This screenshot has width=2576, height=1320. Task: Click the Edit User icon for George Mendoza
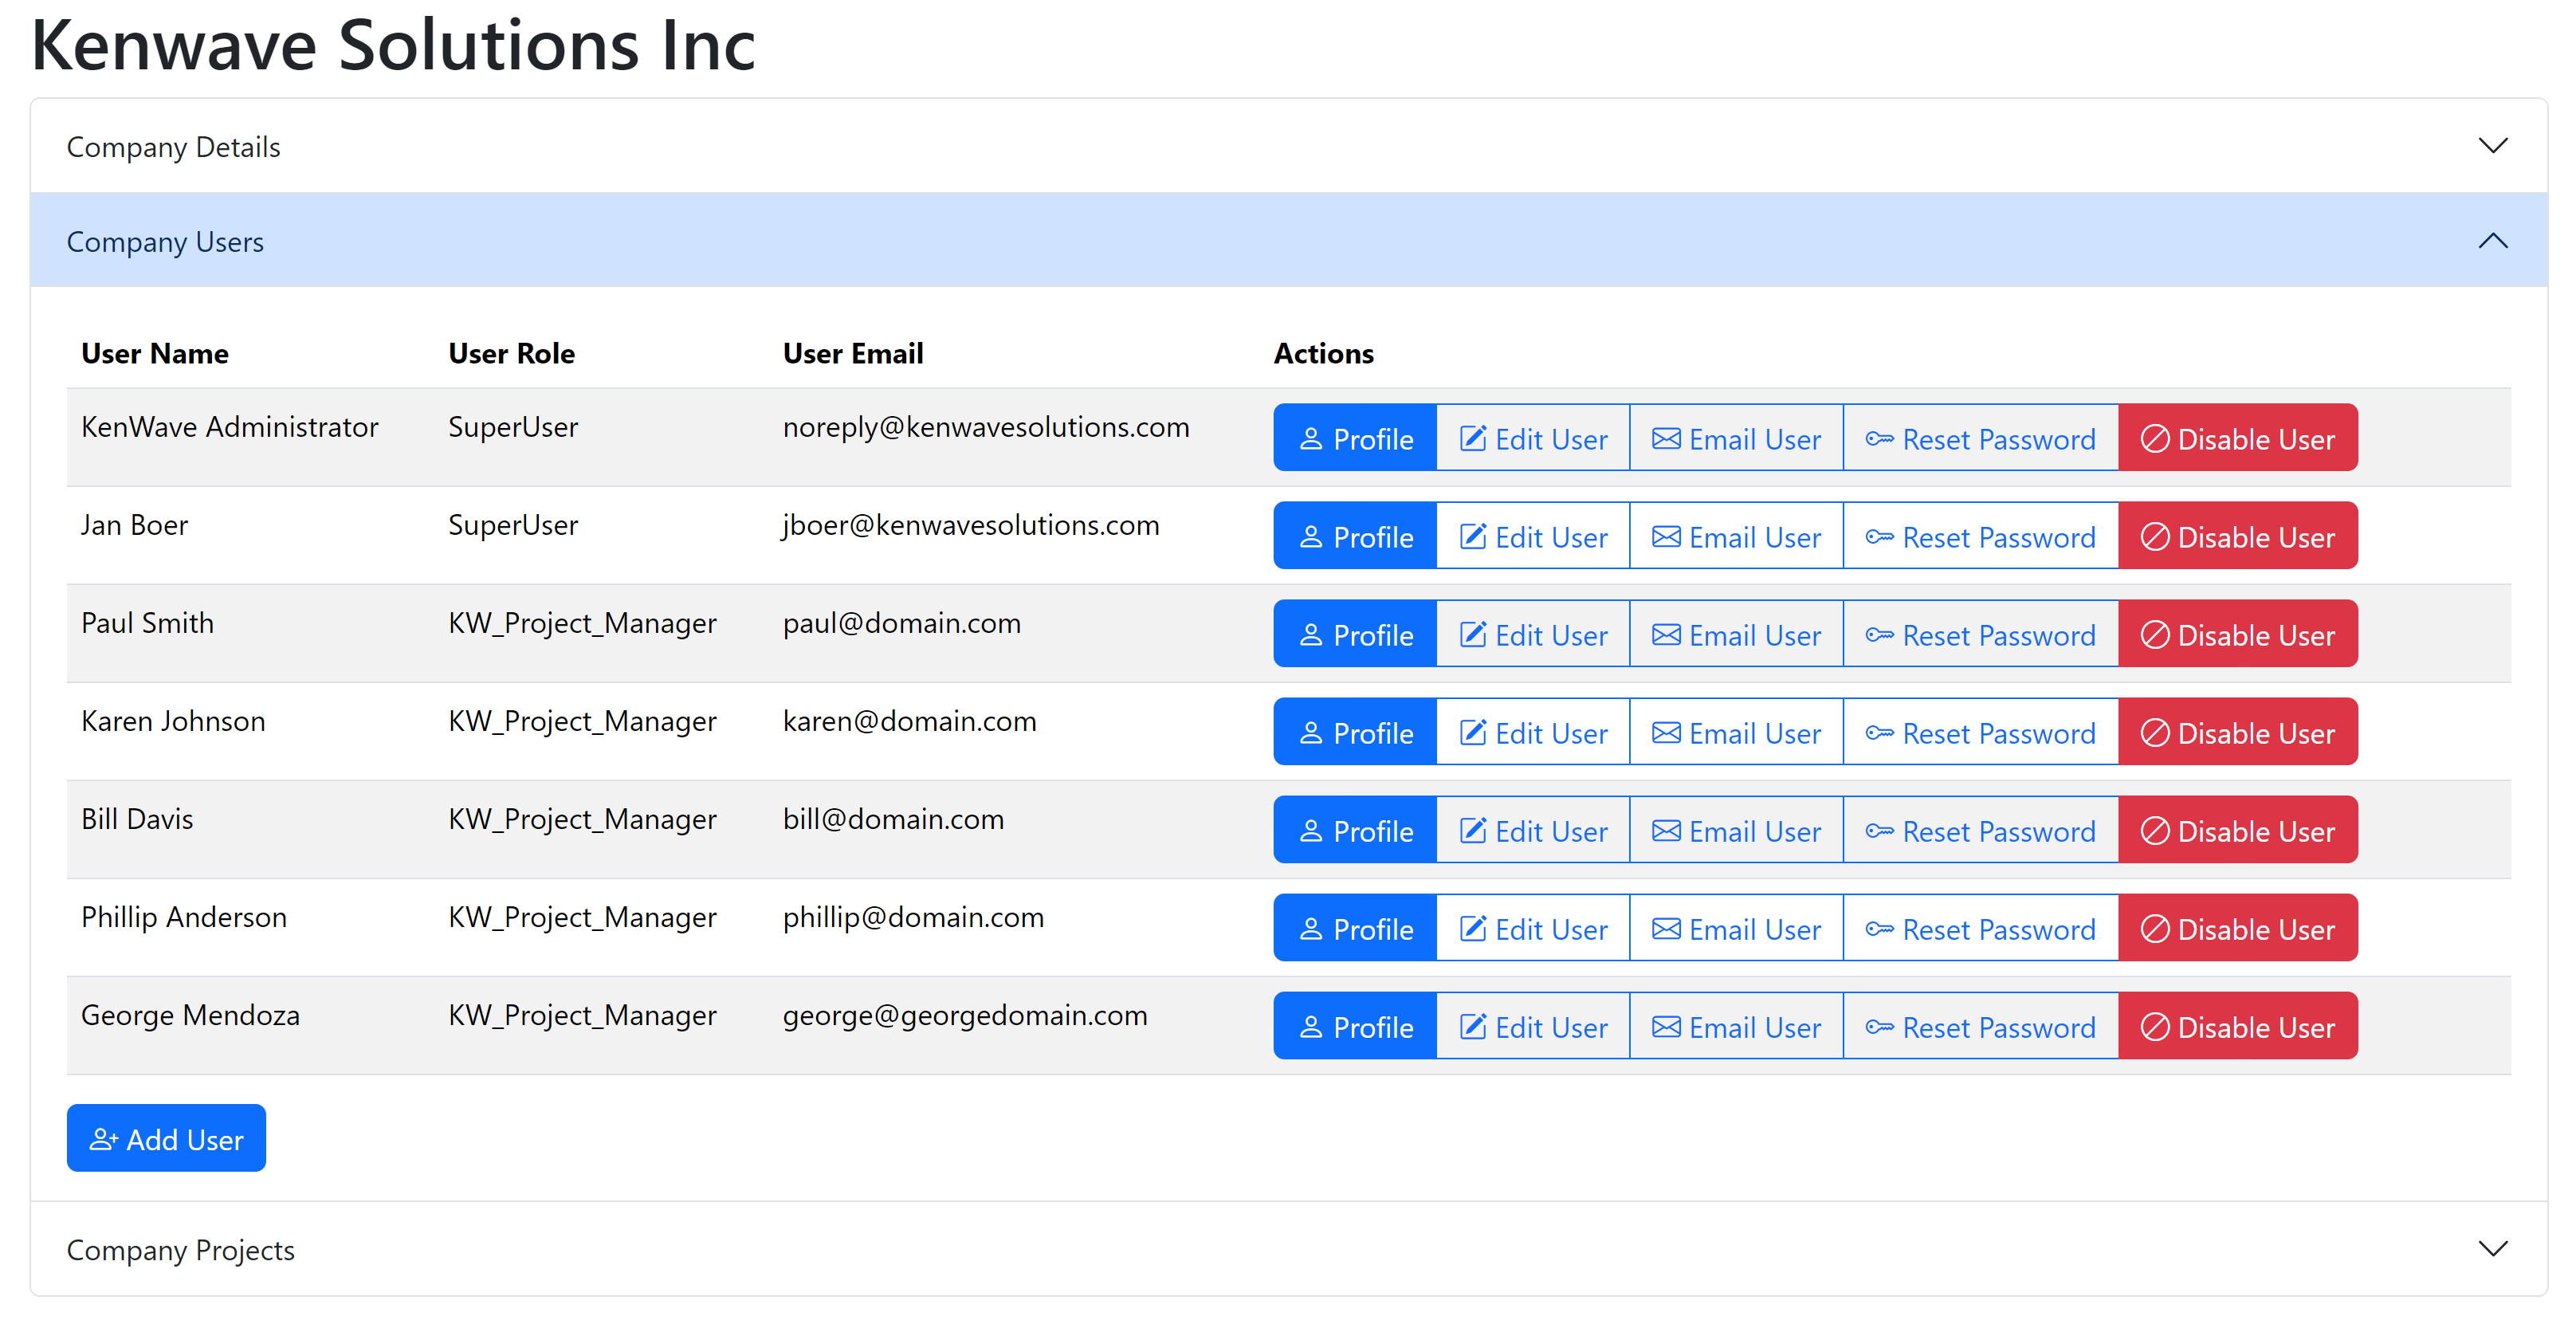[x=1473, y=1026]
